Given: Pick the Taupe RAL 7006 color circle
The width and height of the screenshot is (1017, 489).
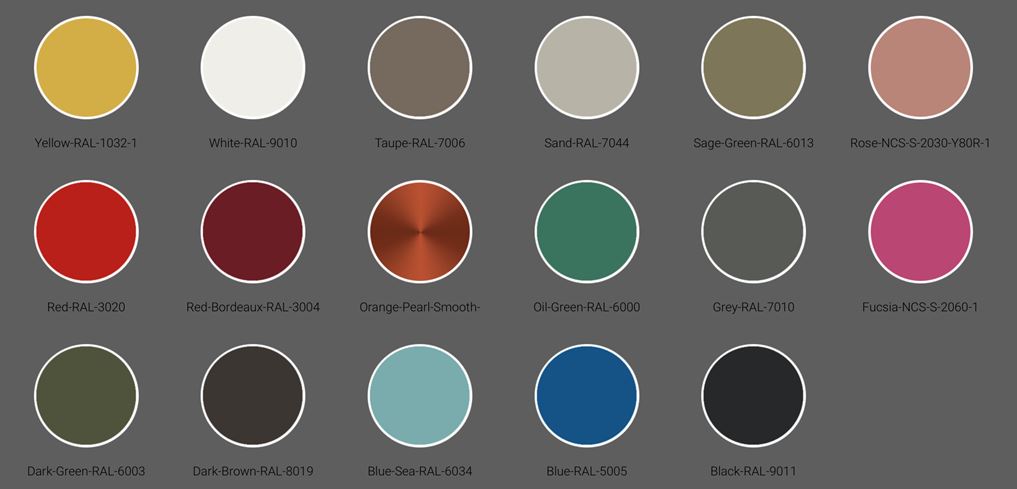Looking at the screenshot, I should 420,68.
